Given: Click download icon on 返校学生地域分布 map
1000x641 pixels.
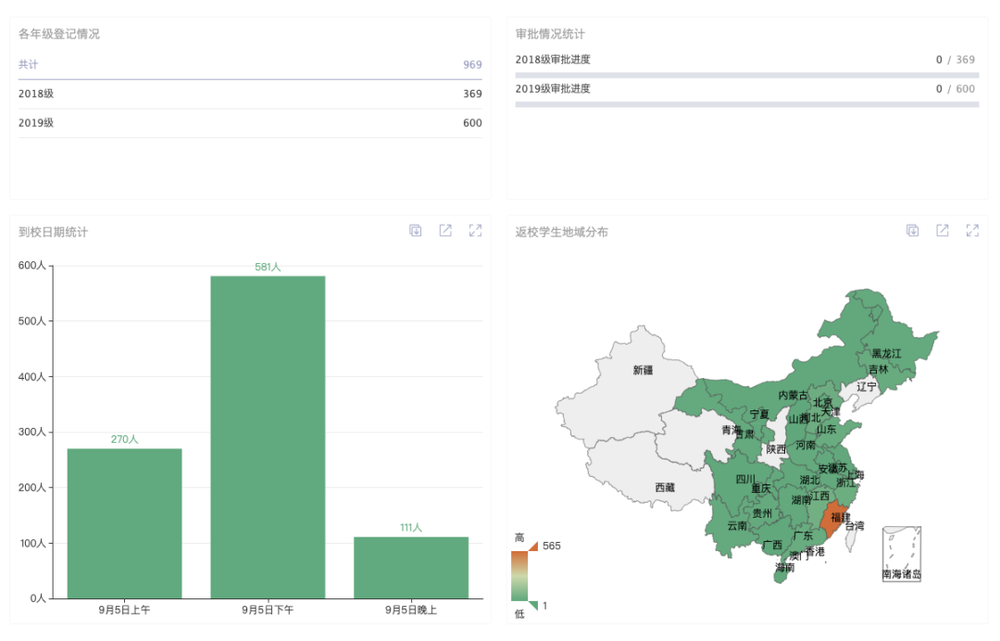Looking at the screenshot, I should pyautogui.click(x=913, y=231).
